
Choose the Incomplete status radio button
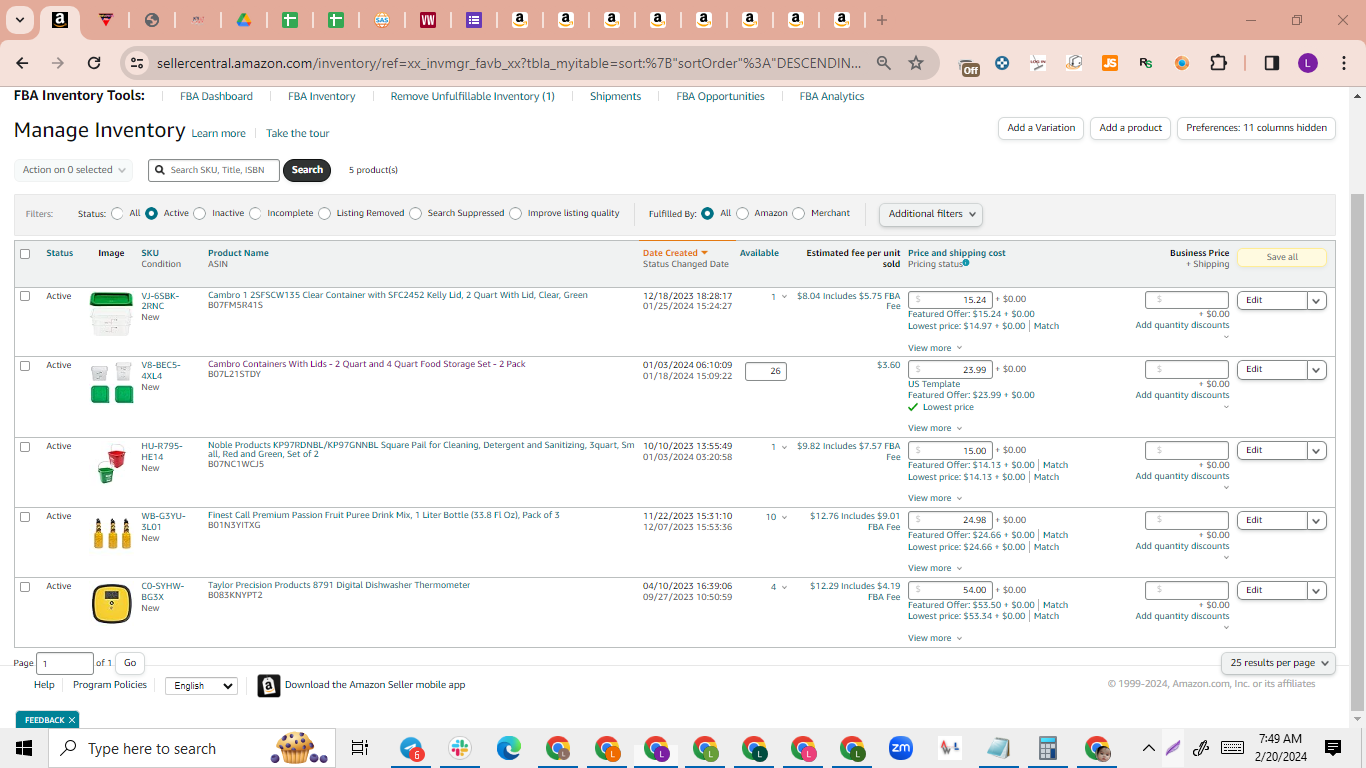[255, 213]
